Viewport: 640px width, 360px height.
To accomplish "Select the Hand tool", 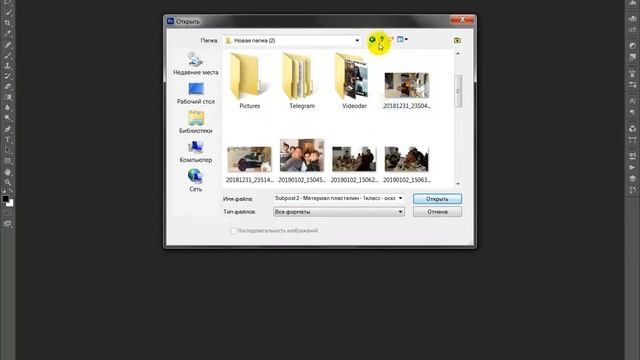I will point(7,172).
